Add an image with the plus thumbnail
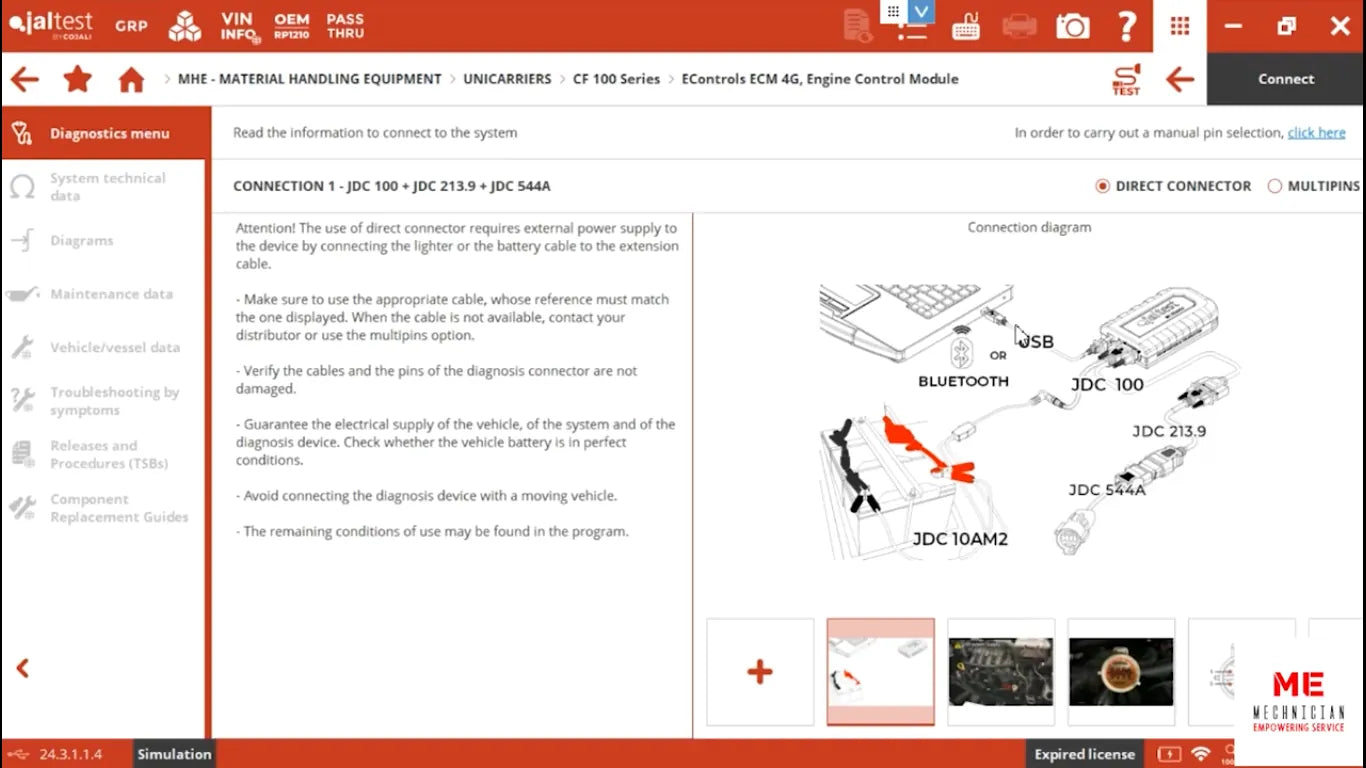 tap(760, 672)
